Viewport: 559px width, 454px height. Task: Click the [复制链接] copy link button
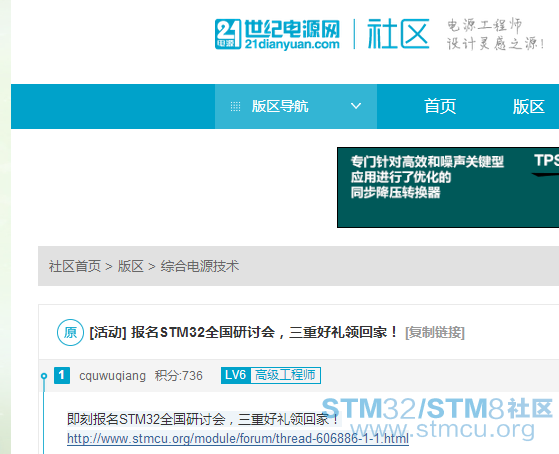point(435,333)
